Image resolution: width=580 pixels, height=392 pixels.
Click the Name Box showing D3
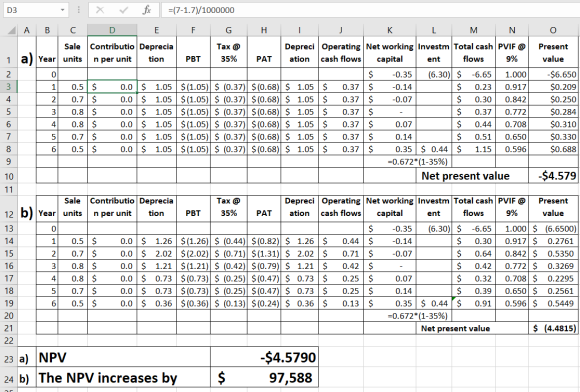click(36, 10)
